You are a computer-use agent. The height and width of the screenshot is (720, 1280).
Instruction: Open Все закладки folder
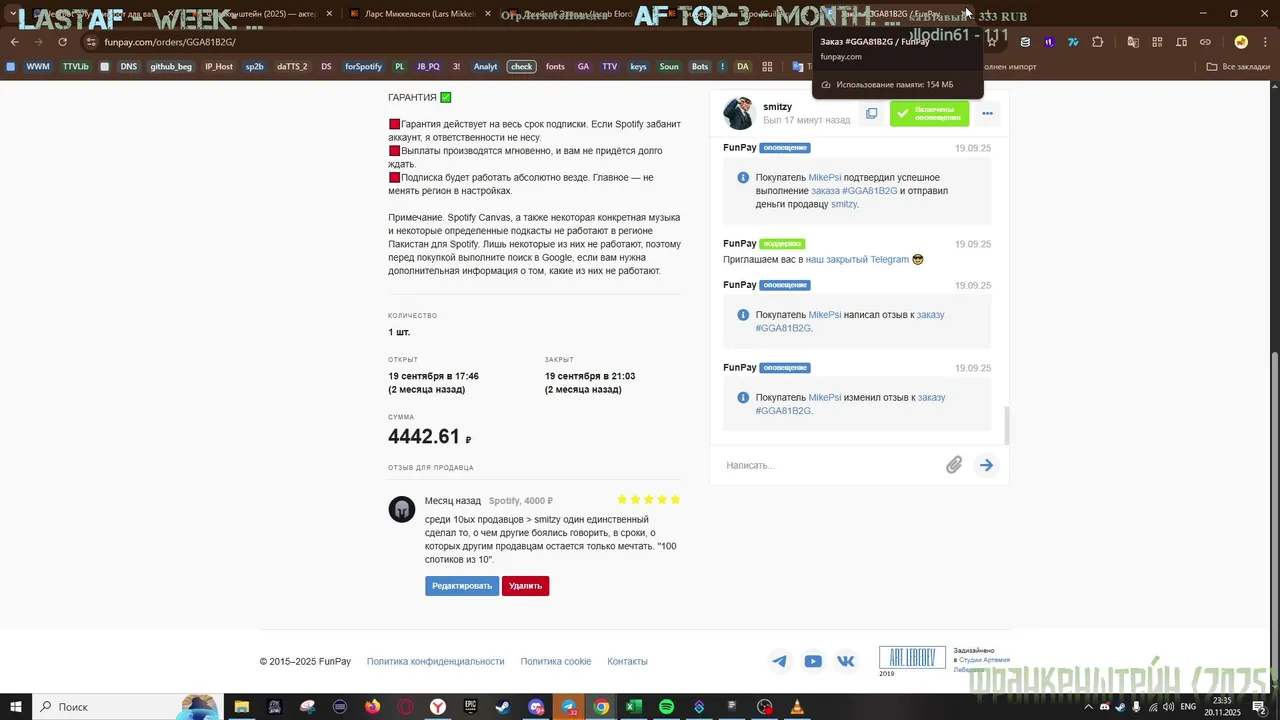tap(1238, 67)
